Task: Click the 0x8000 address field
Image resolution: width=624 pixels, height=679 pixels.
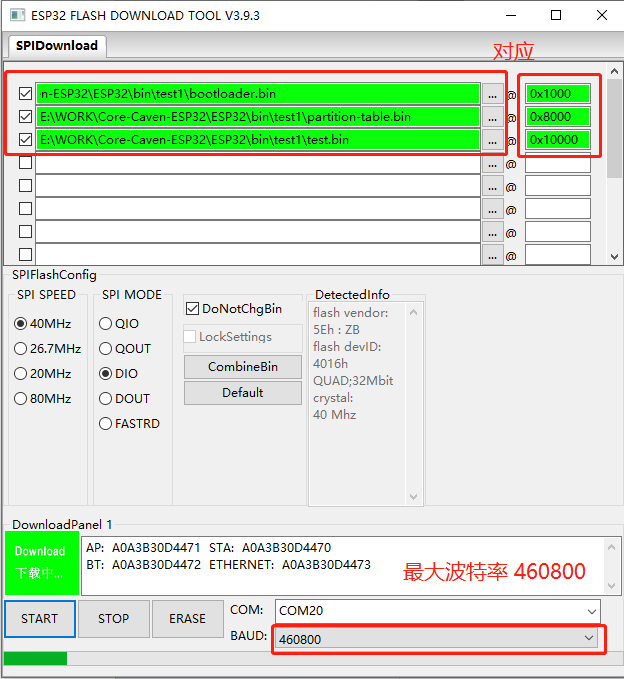Action: (558, 117)
